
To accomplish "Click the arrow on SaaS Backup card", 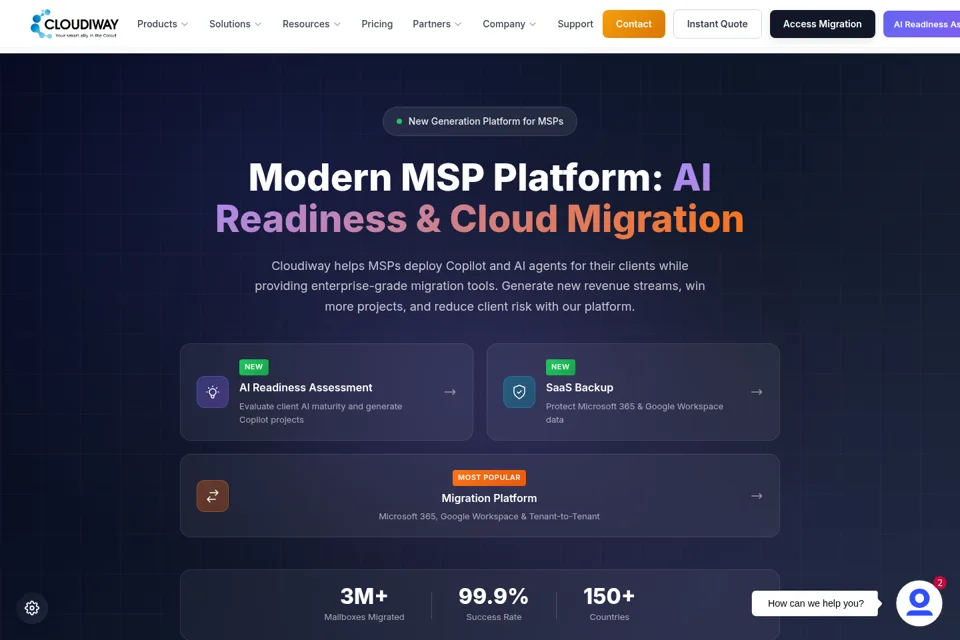I will click(757, 392).
